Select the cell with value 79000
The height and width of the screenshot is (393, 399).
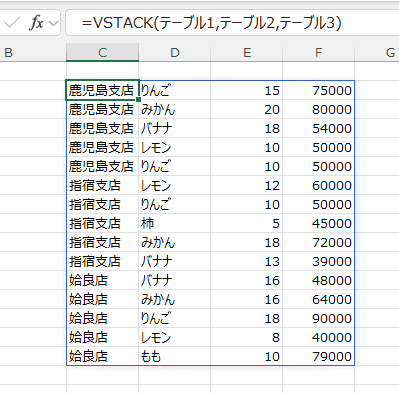(319, 356)
